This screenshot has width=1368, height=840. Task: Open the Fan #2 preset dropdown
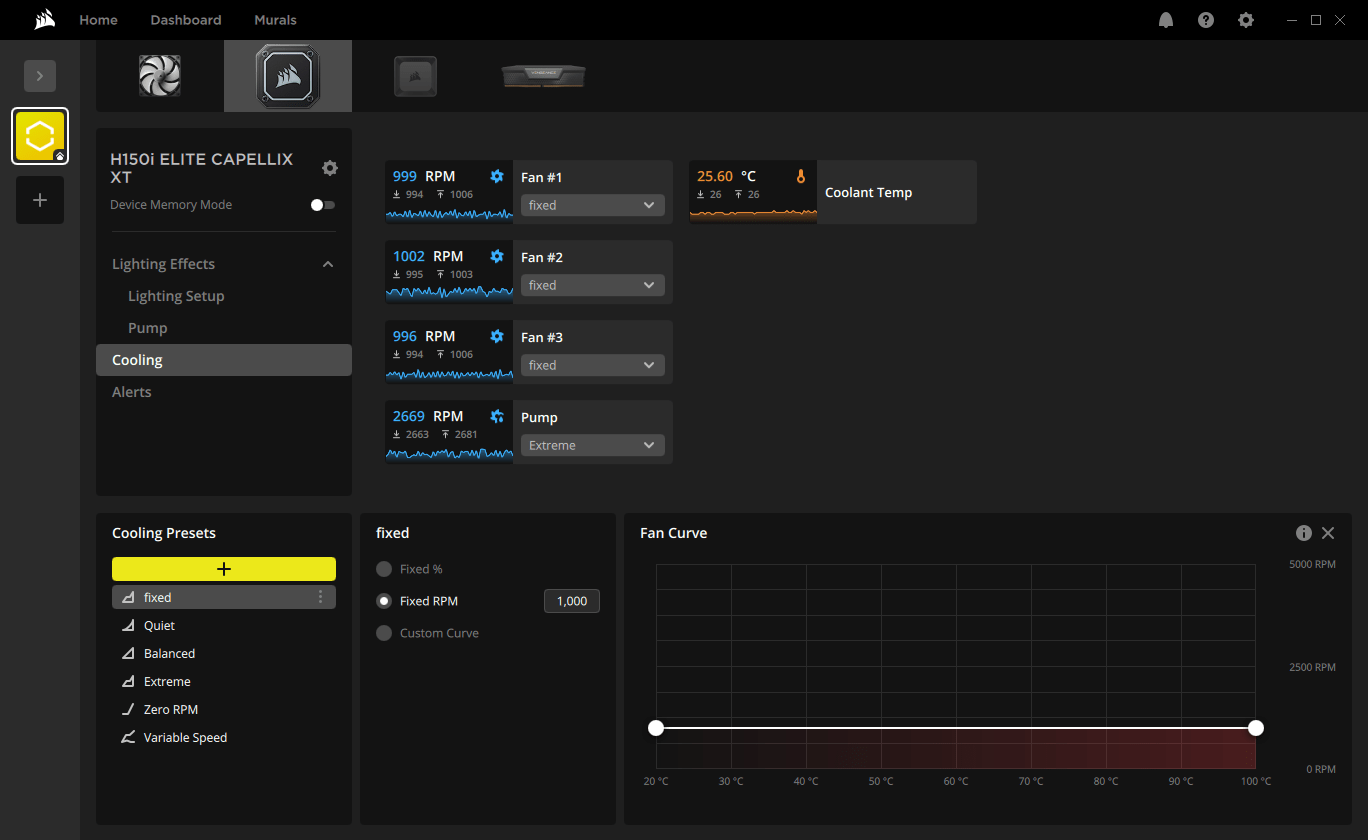[593, 285]
